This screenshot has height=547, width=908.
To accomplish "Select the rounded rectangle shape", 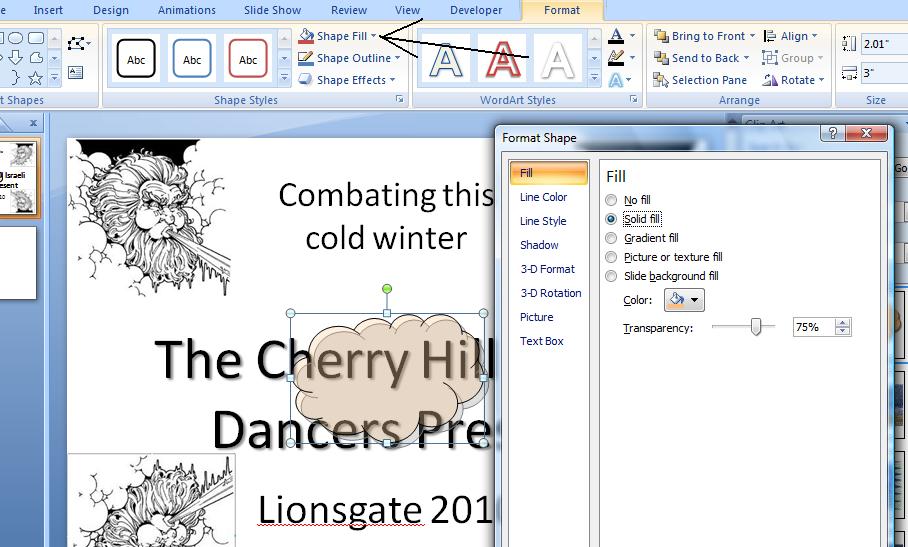I will (x=36, y=38).
